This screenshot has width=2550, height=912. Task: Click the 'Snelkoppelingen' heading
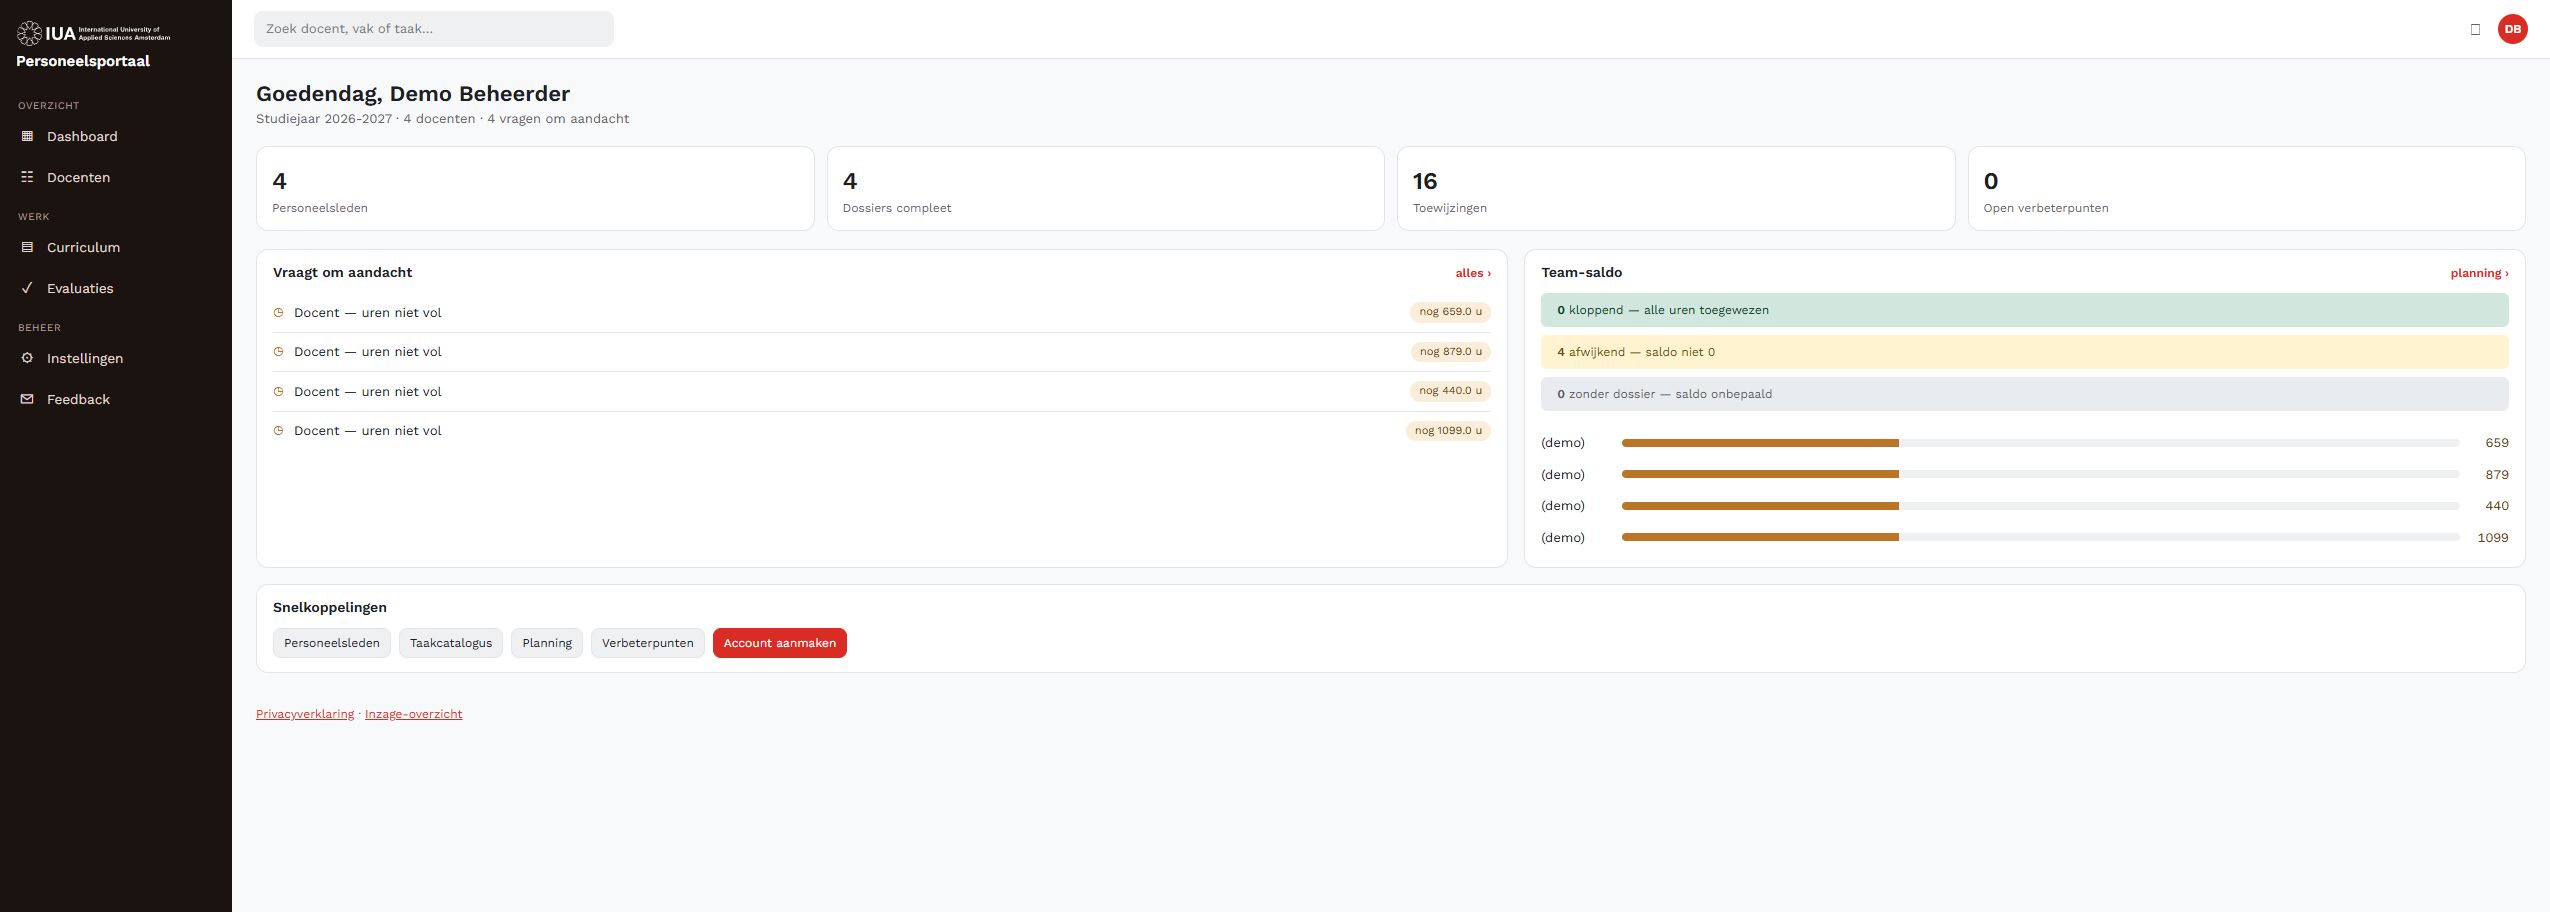[330, 607]
